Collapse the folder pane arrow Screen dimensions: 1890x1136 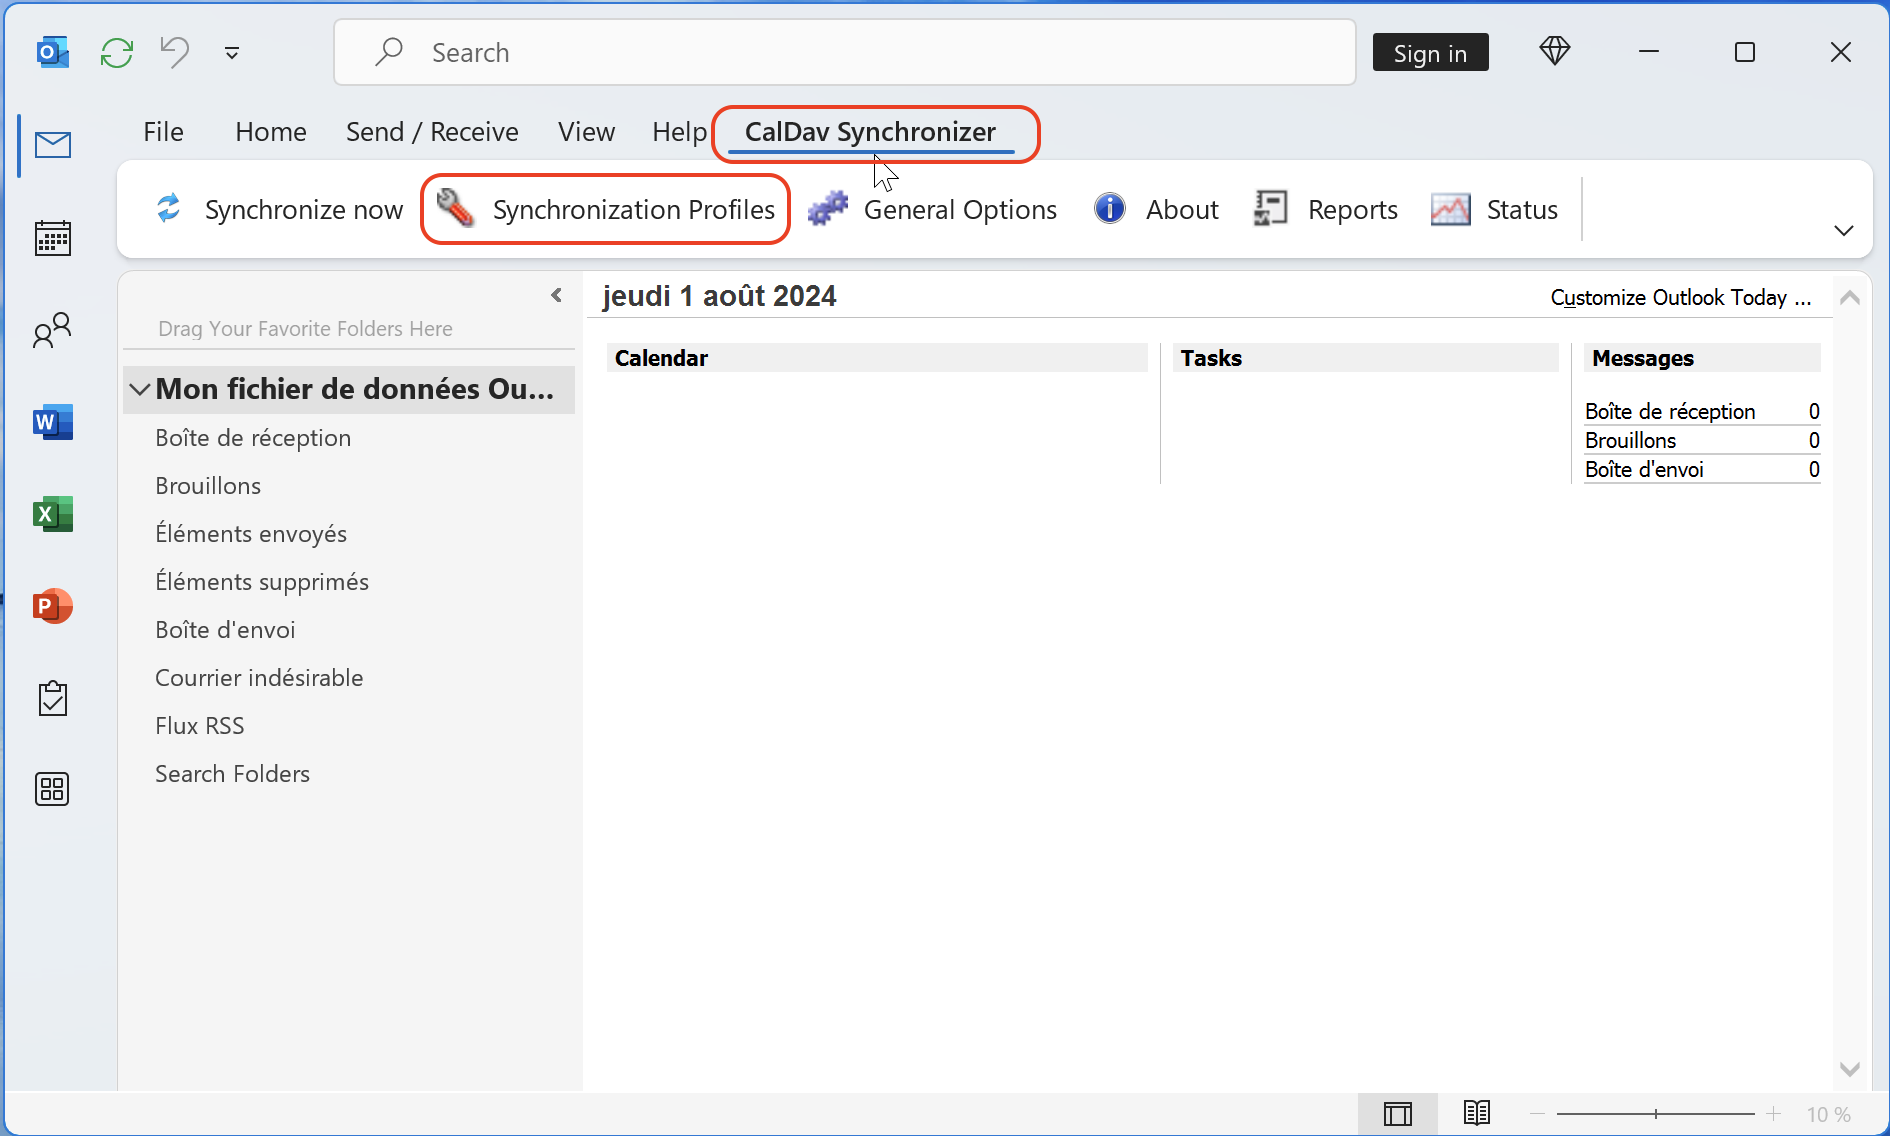556,295
